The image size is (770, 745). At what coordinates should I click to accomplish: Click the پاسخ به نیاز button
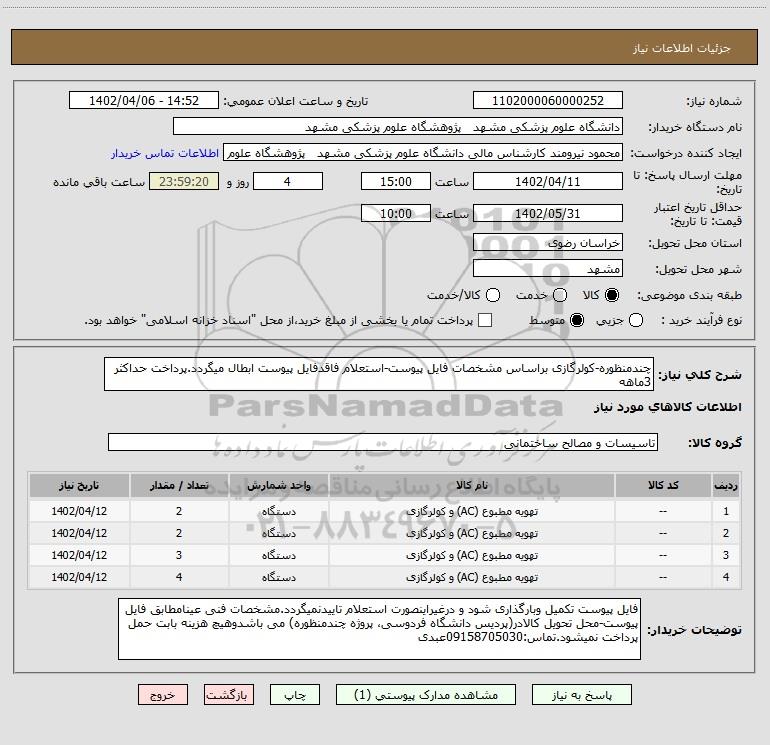[582, 695]
